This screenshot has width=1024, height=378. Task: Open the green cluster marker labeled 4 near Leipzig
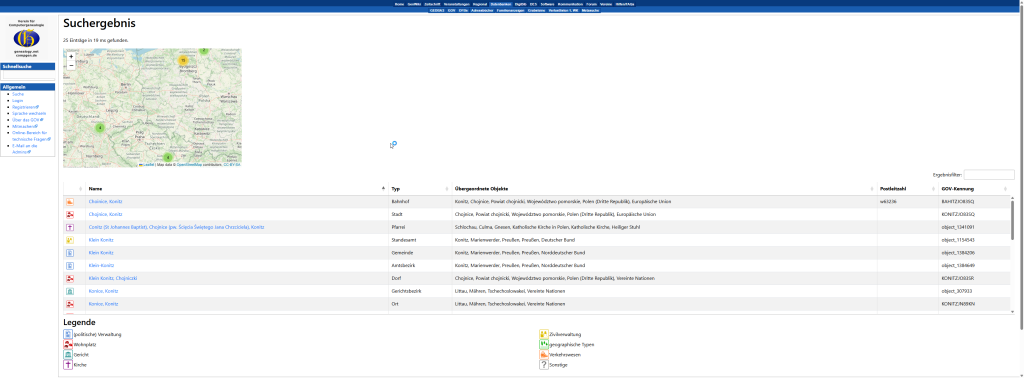coord(100,128)
